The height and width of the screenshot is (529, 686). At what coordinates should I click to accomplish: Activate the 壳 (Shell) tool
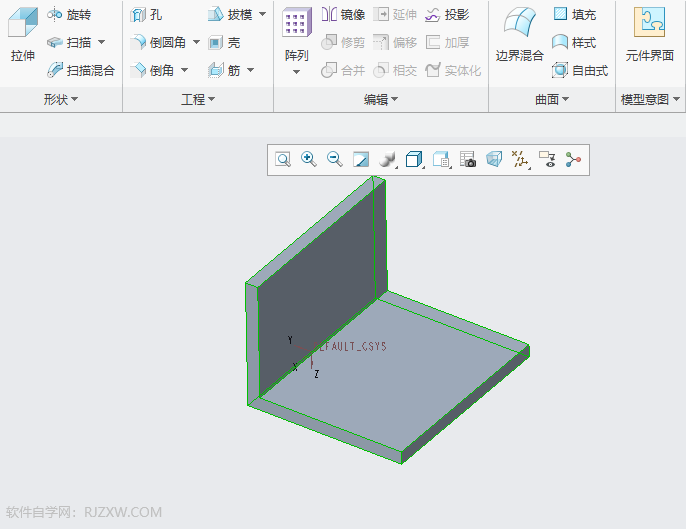pyautogui.click(x=224, y=43)
